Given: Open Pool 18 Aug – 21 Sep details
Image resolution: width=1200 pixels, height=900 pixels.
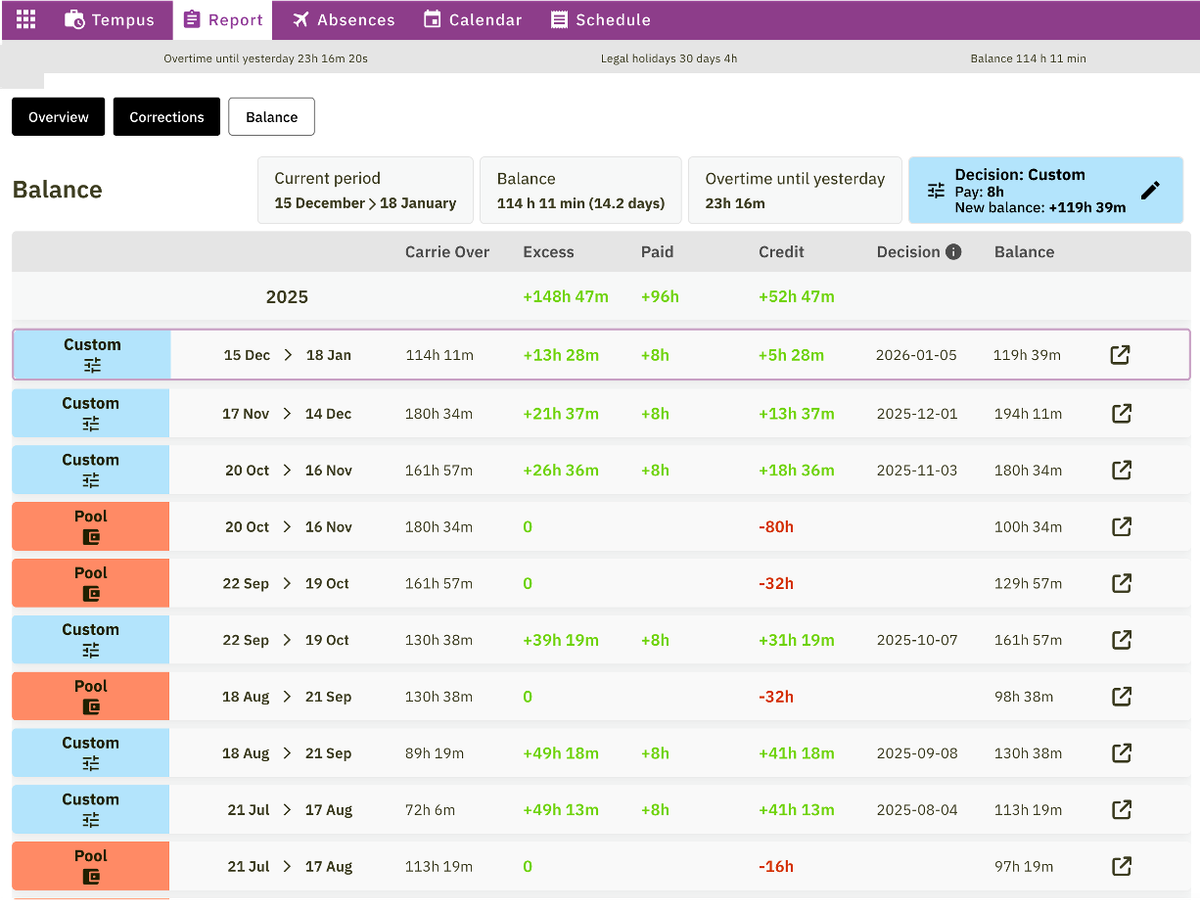Looking at the screenshot, I should coord(1122,696).
